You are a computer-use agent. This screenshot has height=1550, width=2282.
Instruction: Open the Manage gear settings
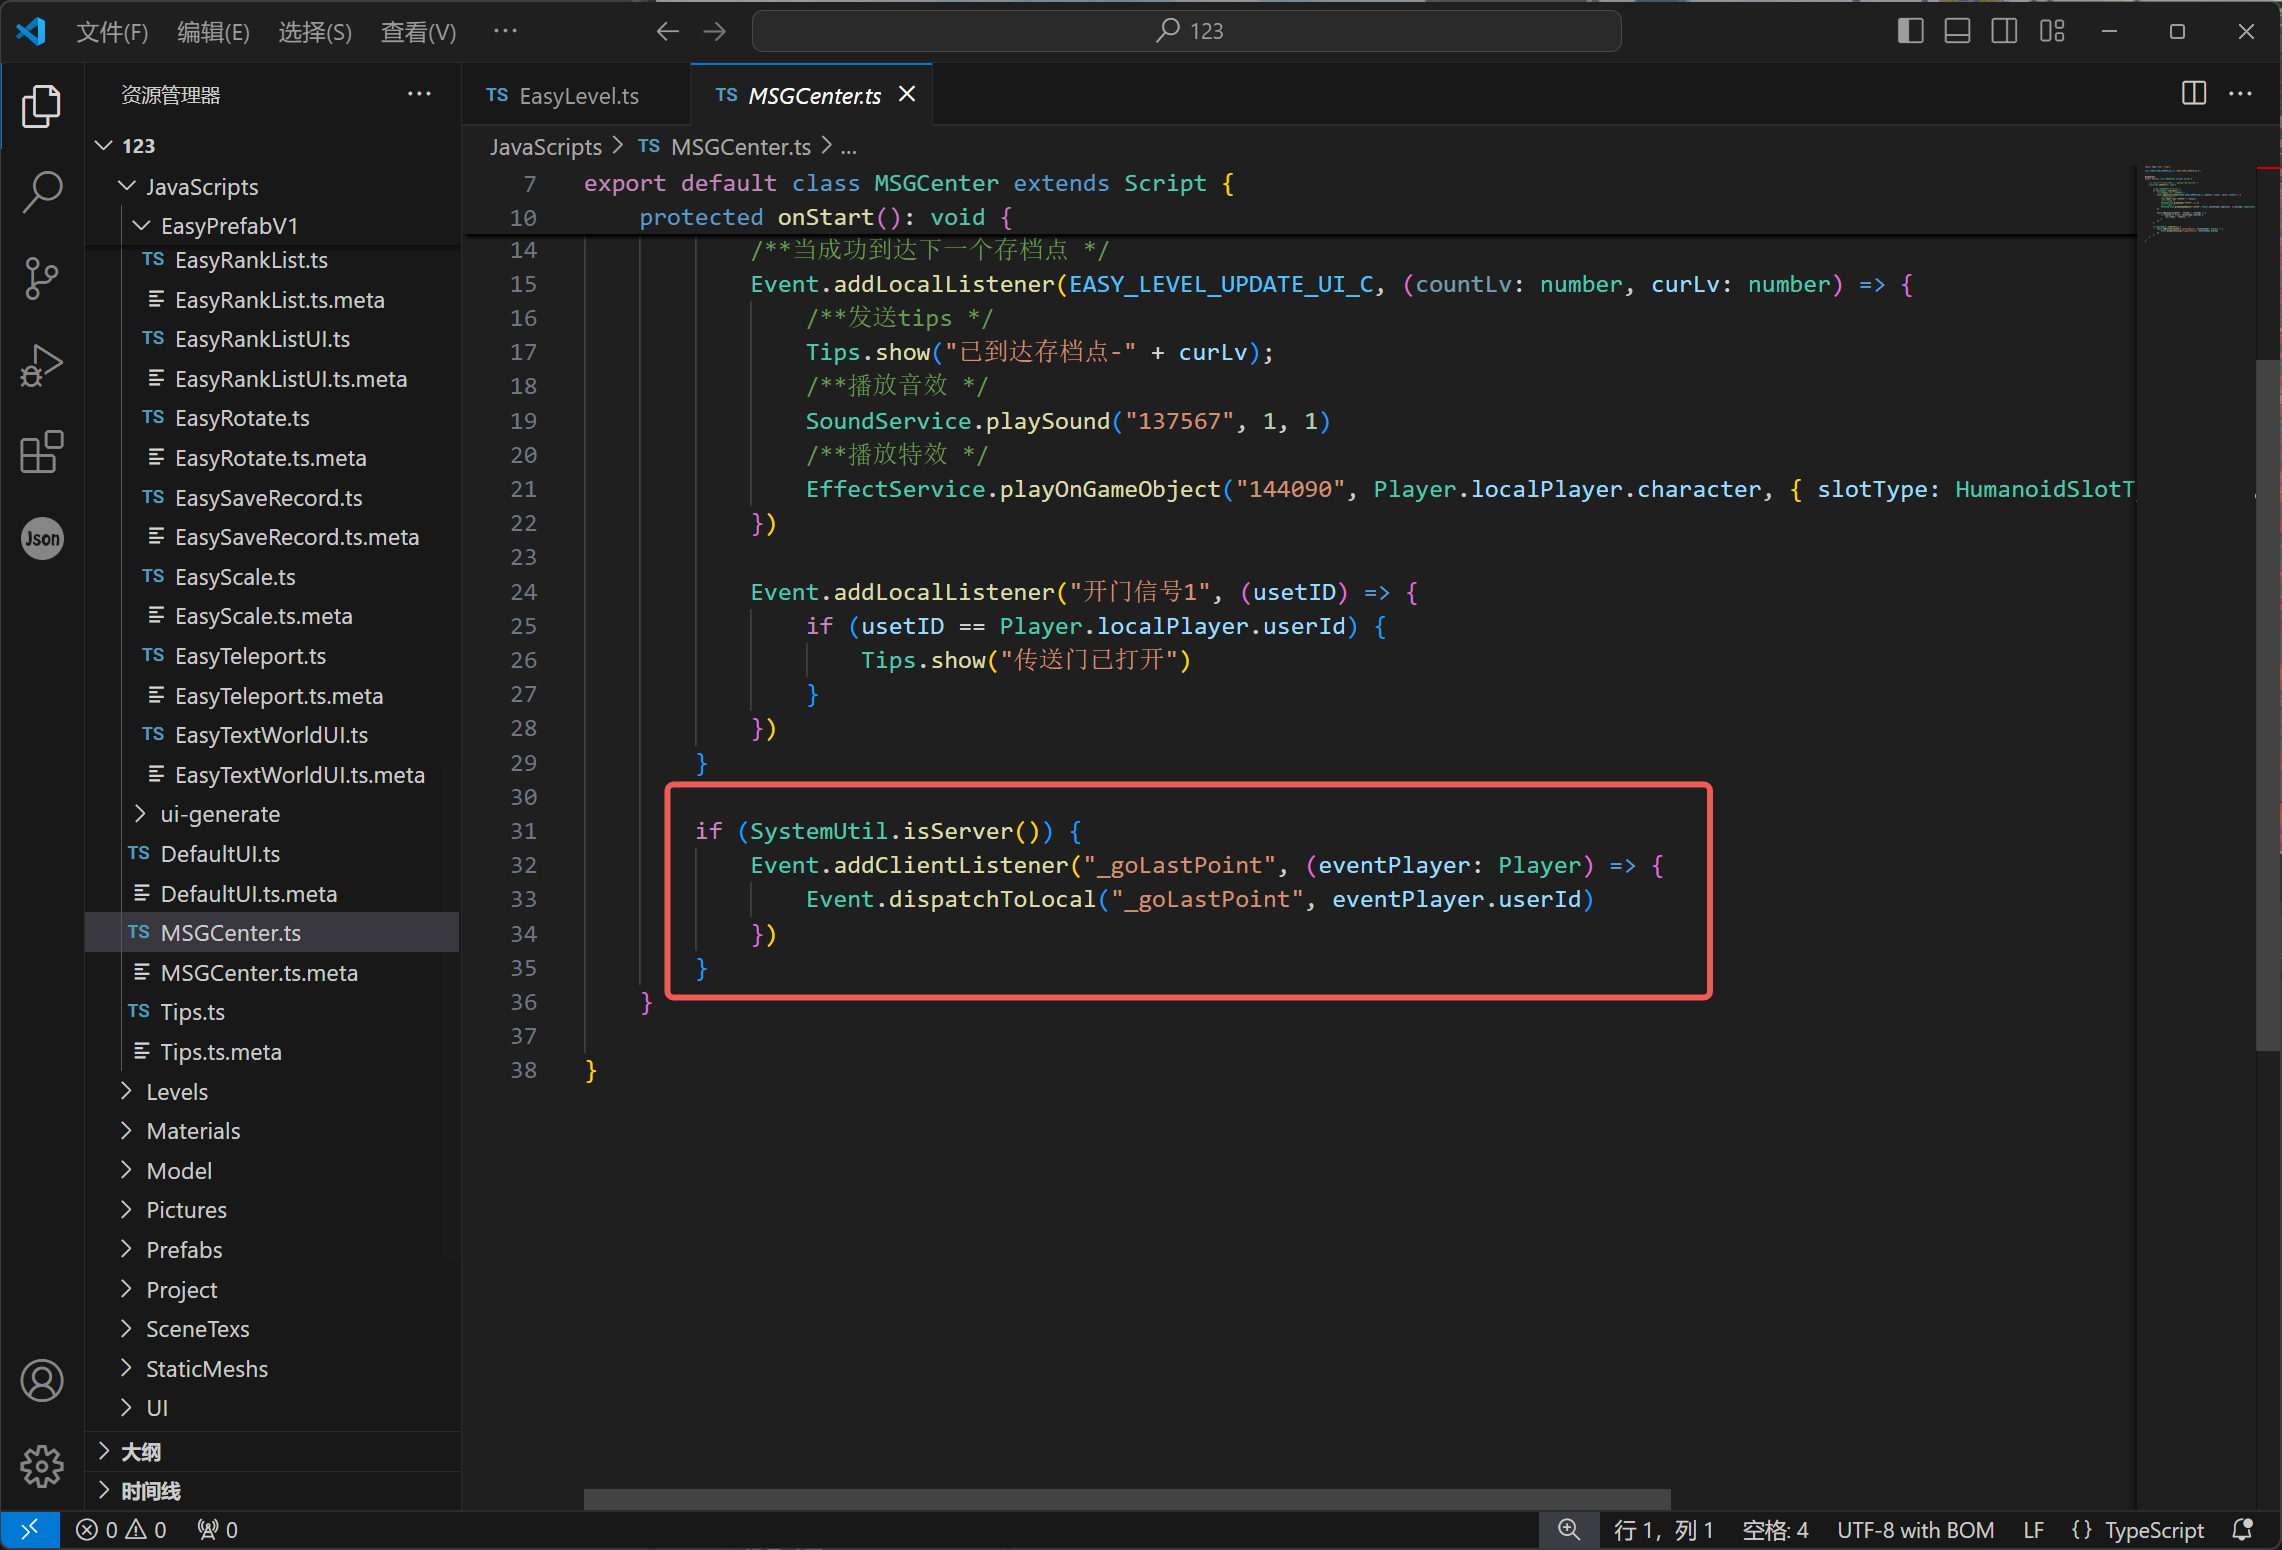(41, 1466)
